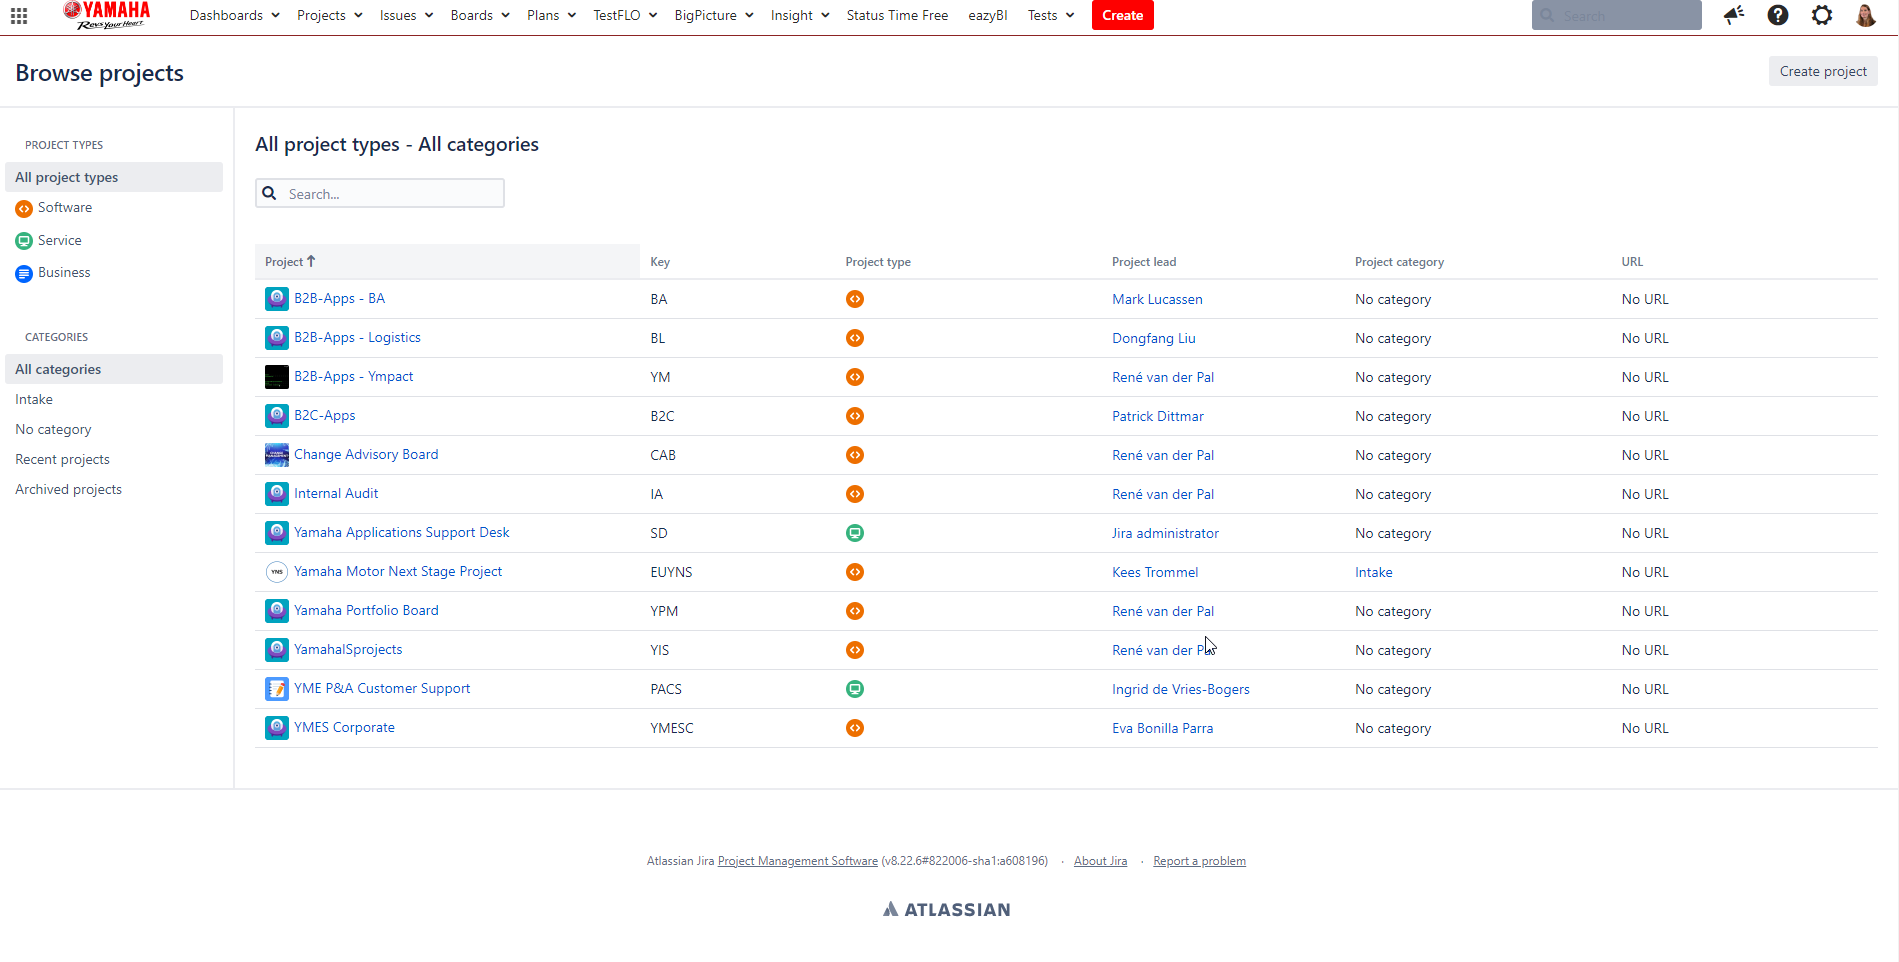Open project lead Eva Bonilla Parra
Viewport: 1899px width, 962px height.
1162,728
